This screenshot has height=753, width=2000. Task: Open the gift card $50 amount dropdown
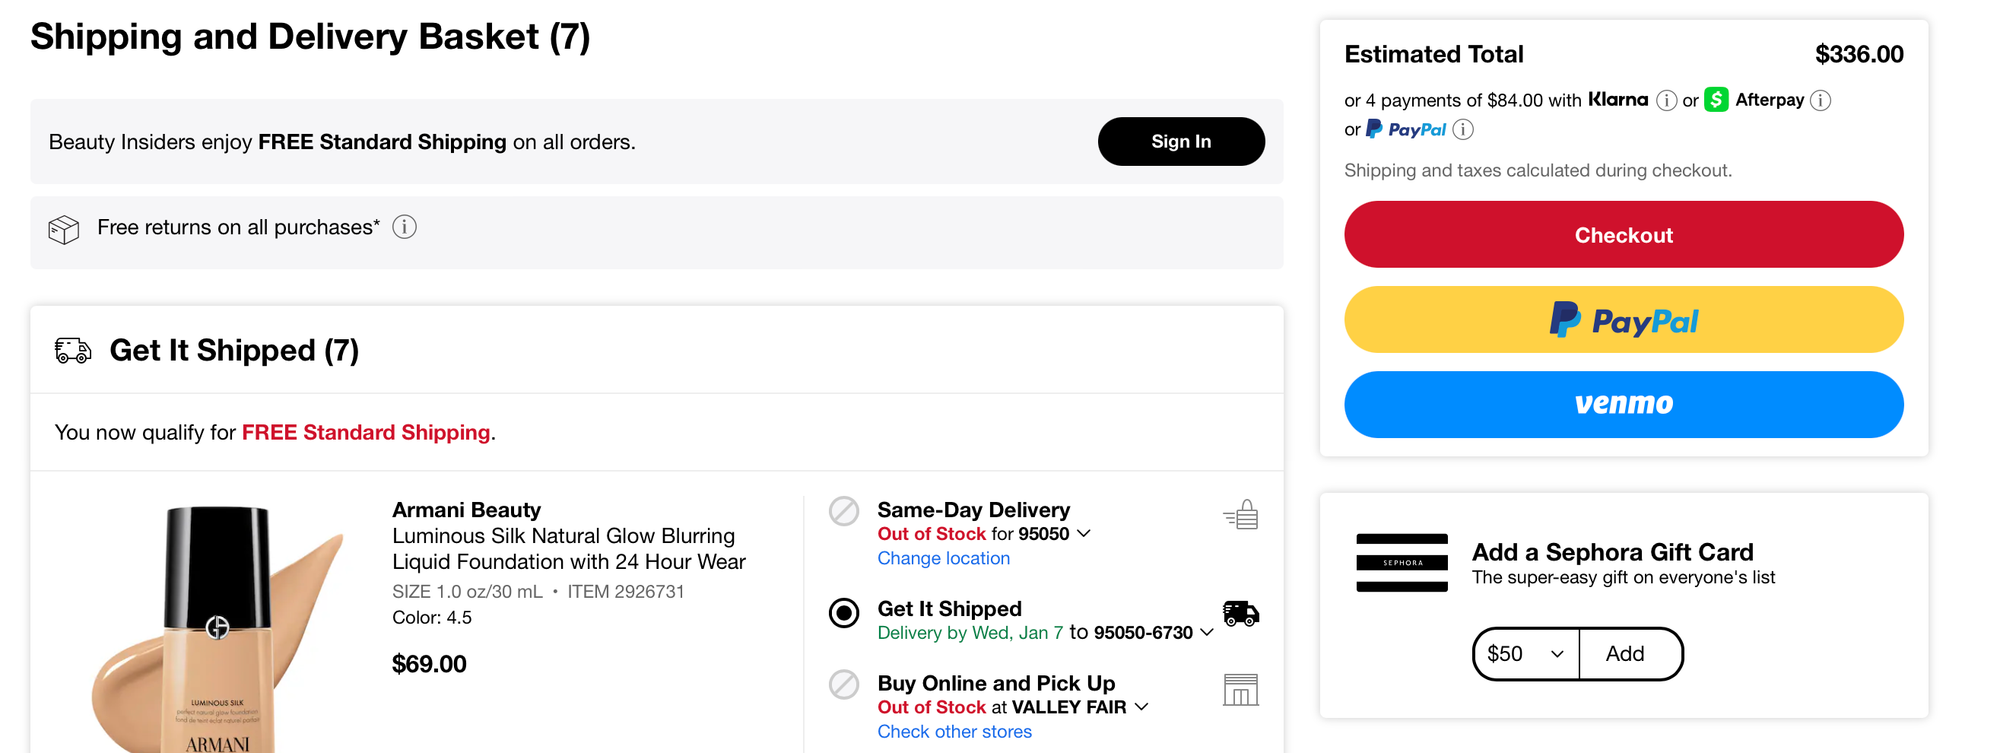(1526, 654)
